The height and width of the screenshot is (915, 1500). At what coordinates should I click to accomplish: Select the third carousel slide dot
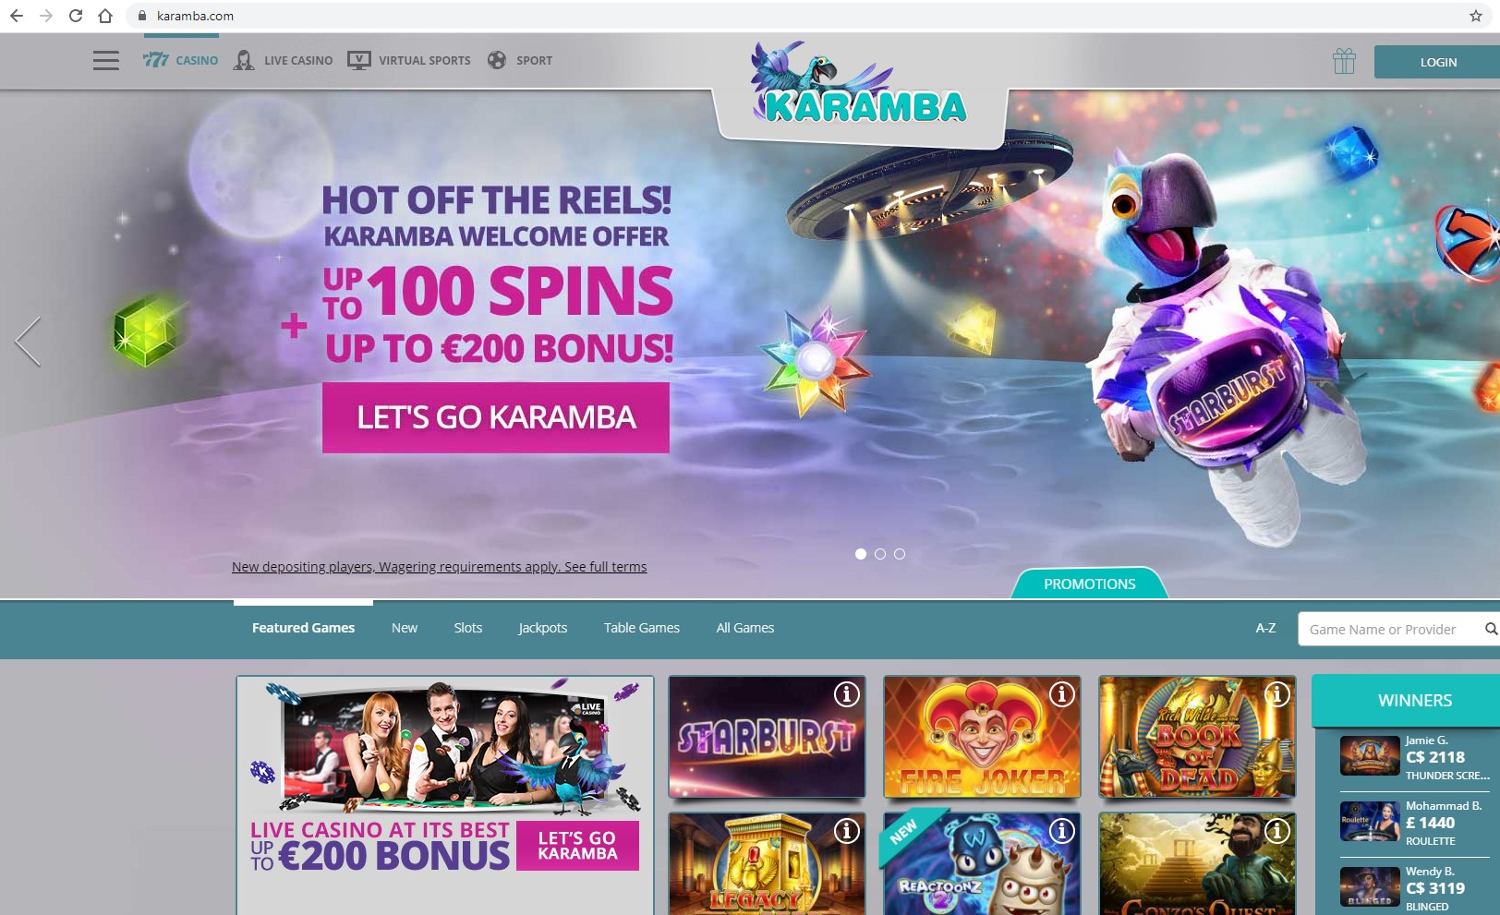pos(899,554)
